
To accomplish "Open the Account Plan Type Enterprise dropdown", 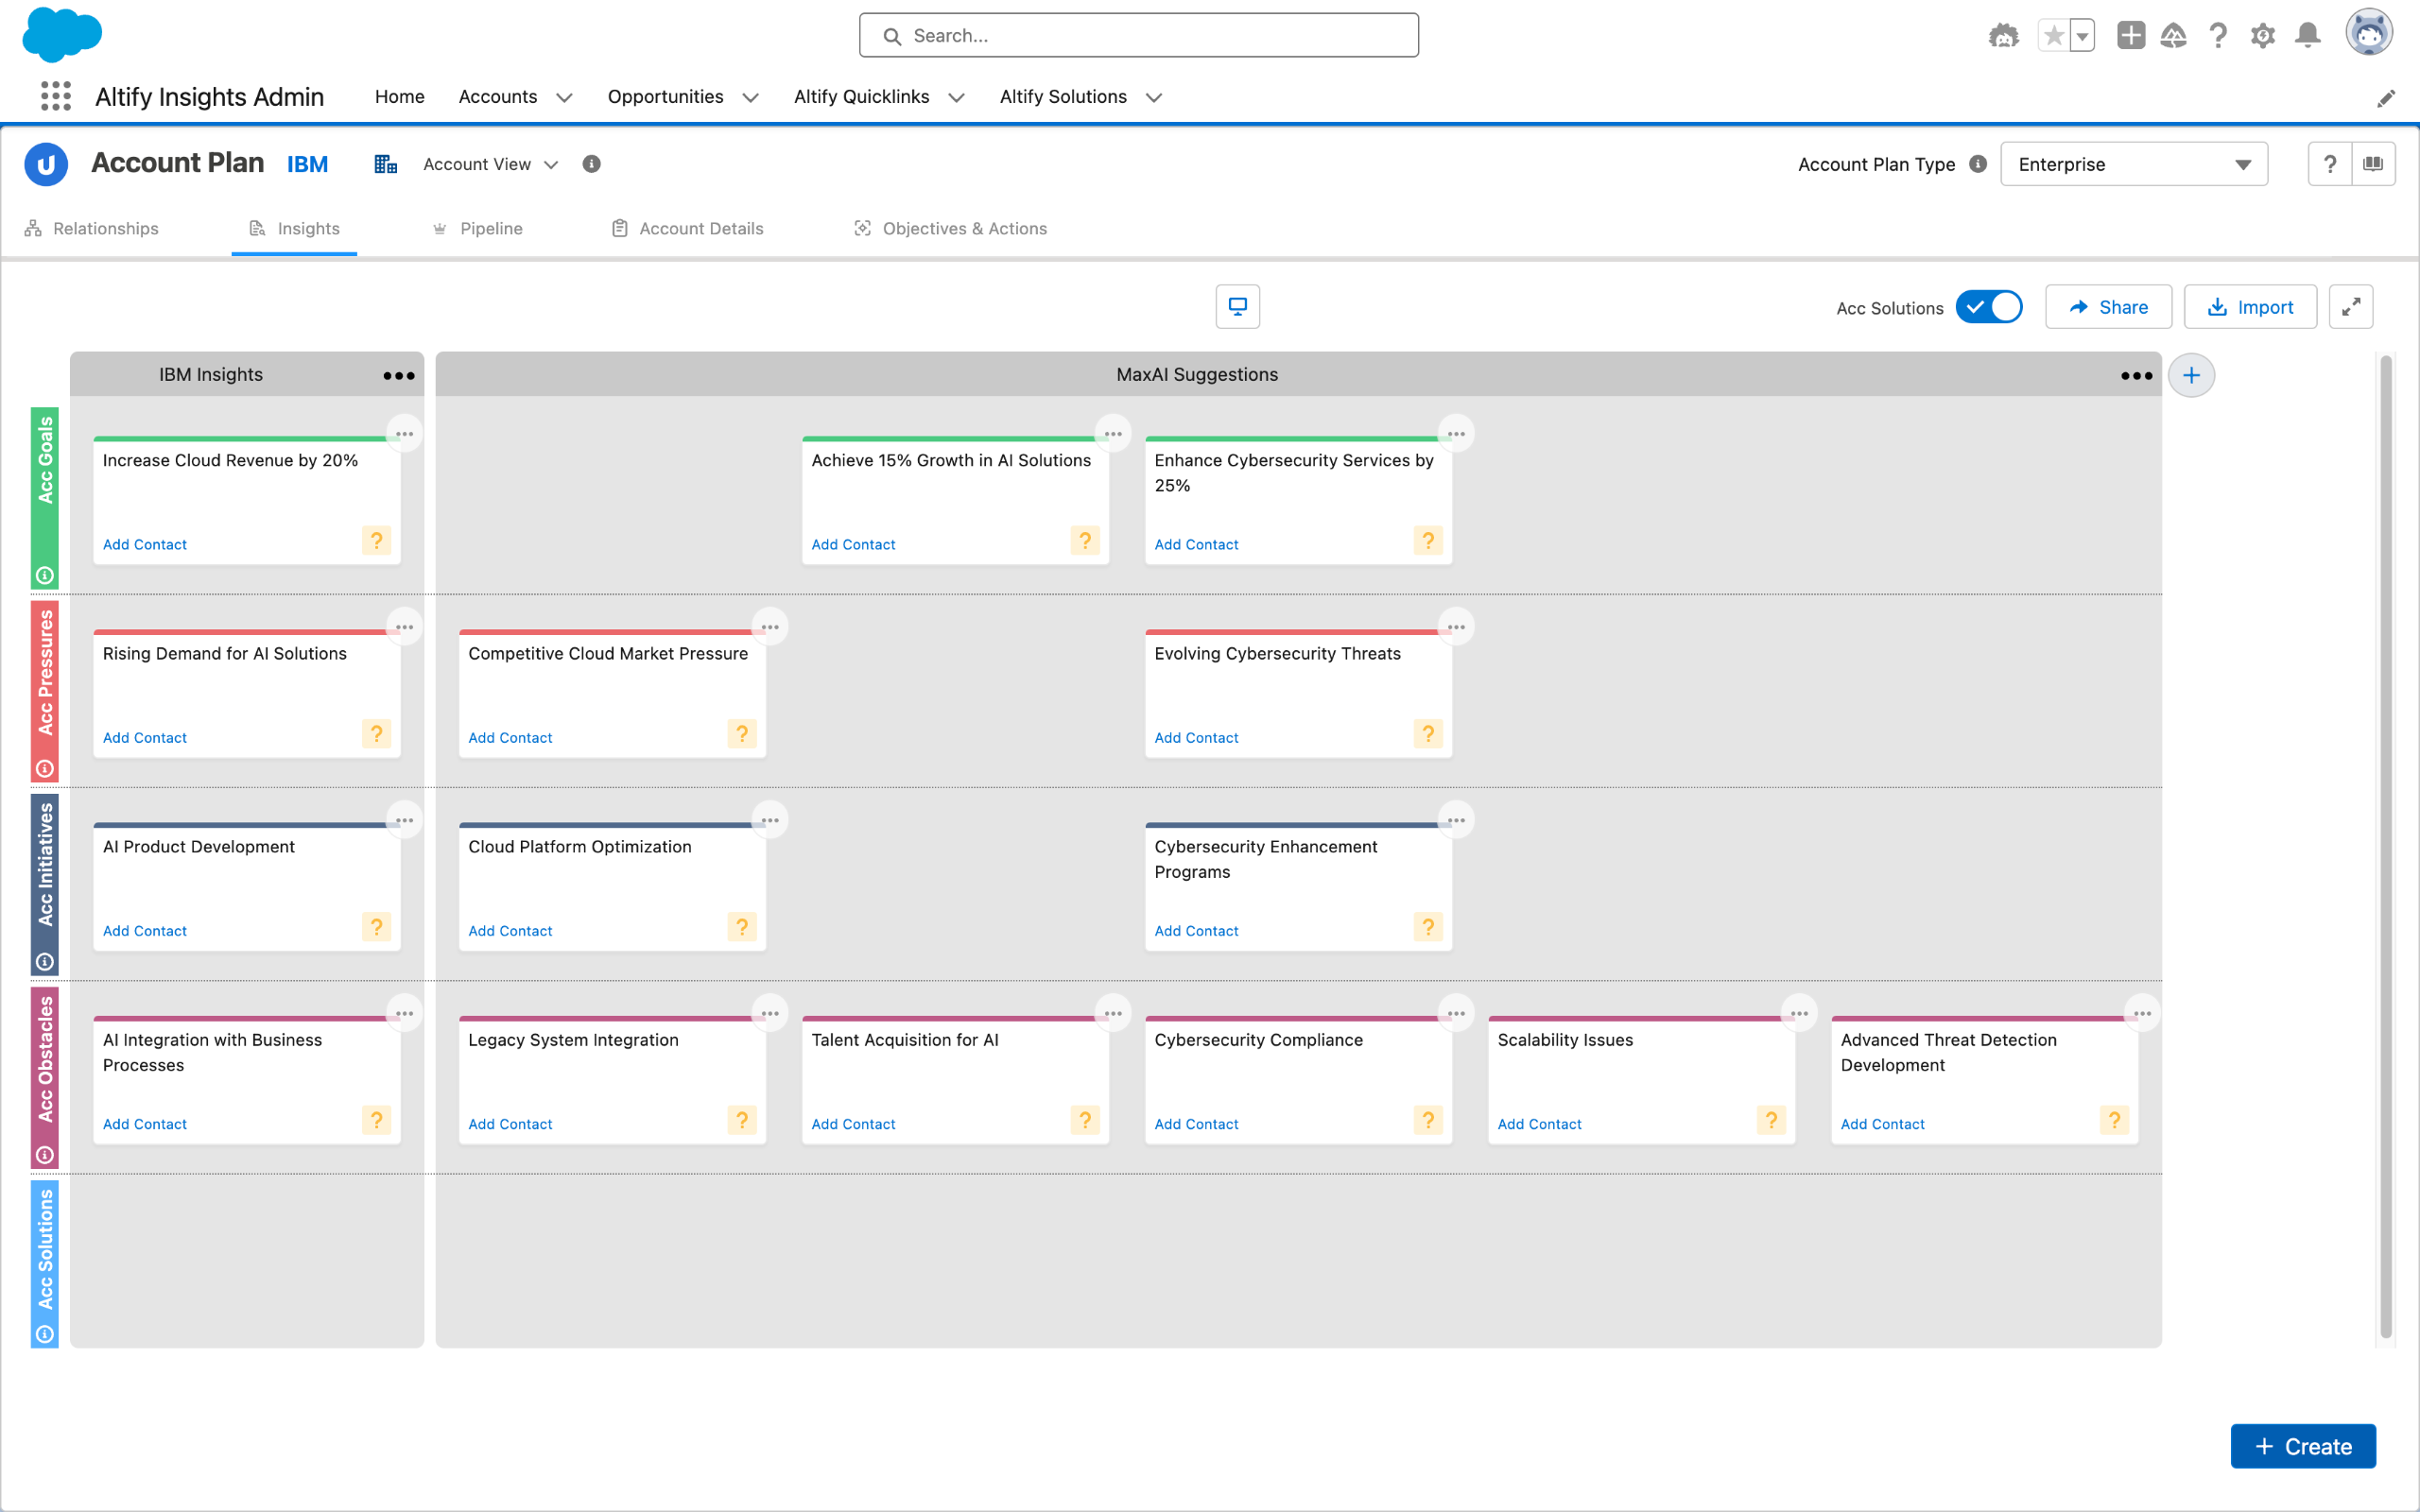I will point(2133,164).
